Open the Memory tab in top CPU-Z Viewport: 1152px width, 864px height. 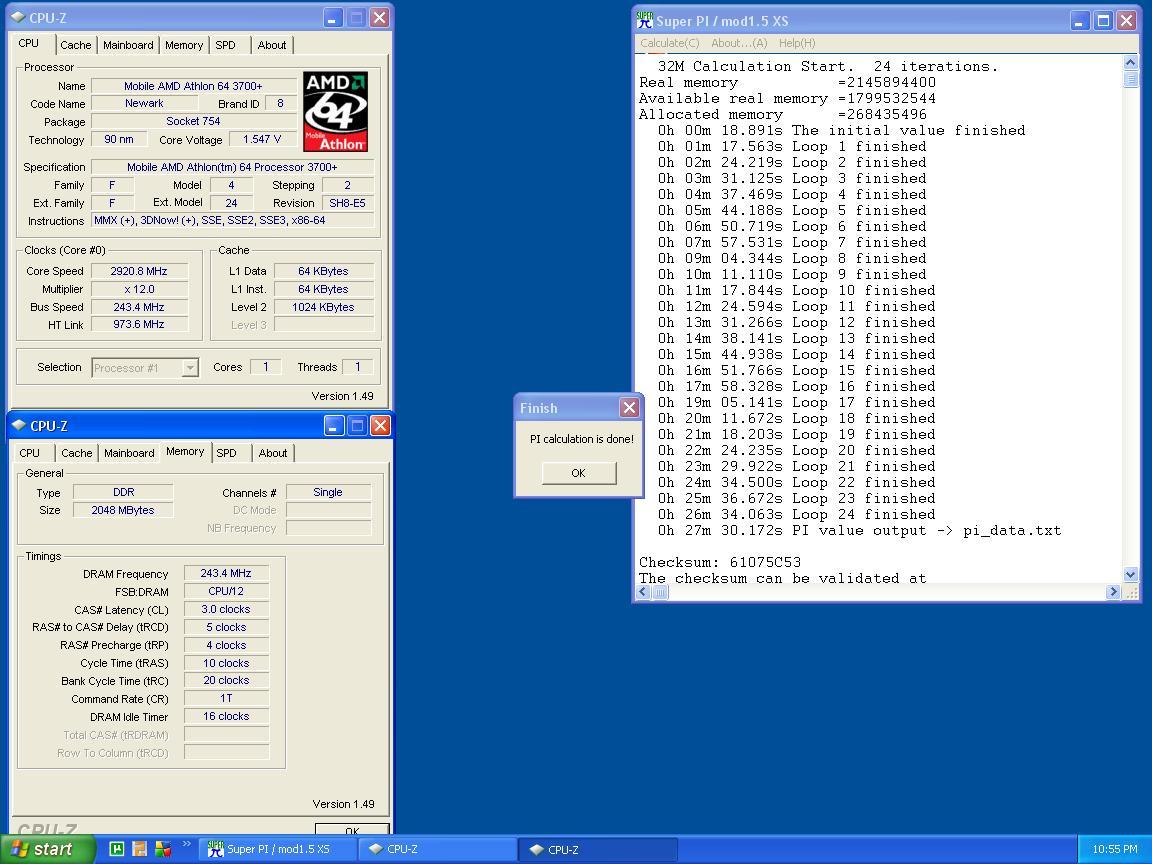(184, 45)
